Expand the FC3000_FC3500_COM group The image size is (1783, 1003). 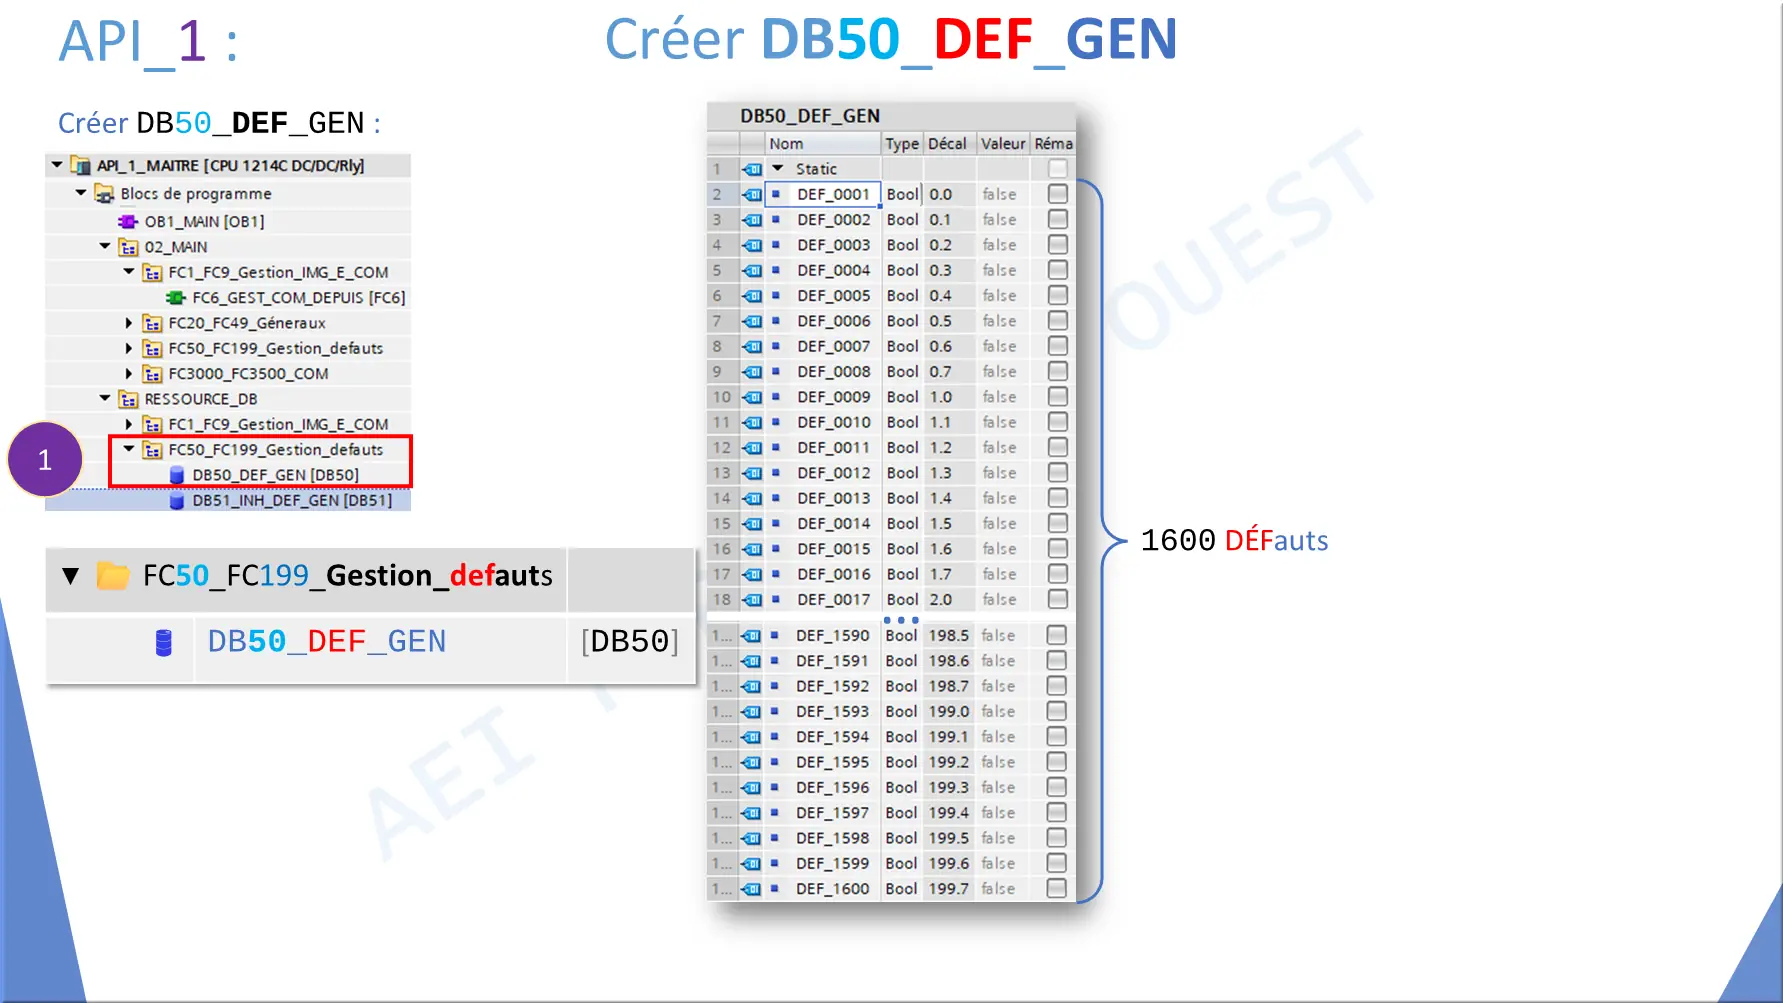coord(129,373)
